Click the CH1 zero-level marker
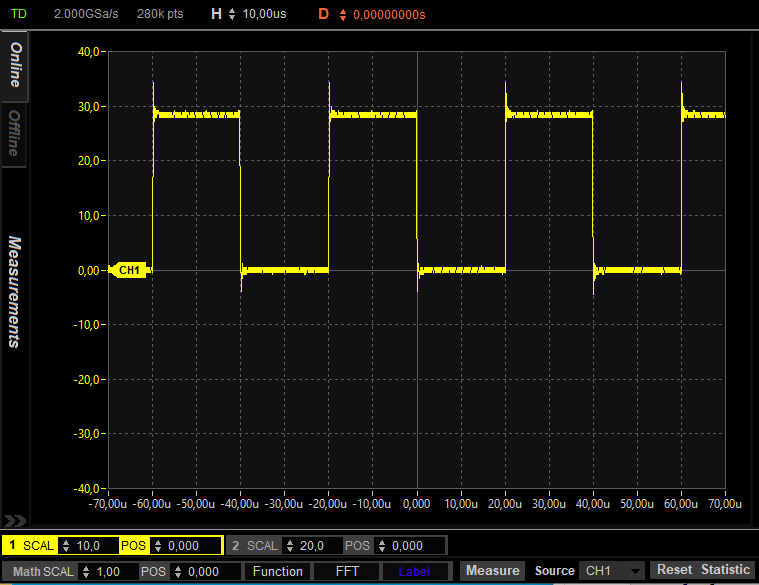 click(x=128, y=270)
